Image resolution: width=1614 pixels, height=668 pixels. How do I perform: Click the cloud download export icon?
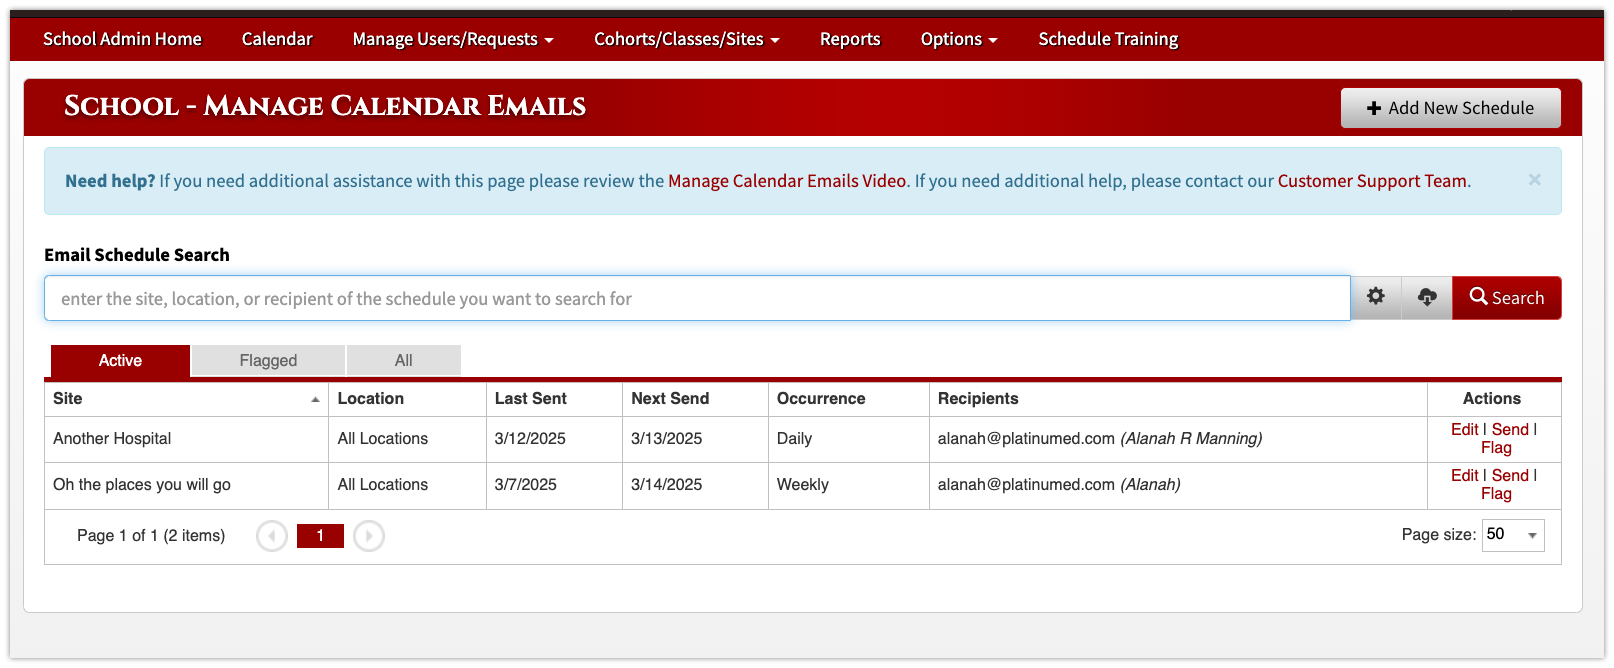click(x=1427, y=297)
